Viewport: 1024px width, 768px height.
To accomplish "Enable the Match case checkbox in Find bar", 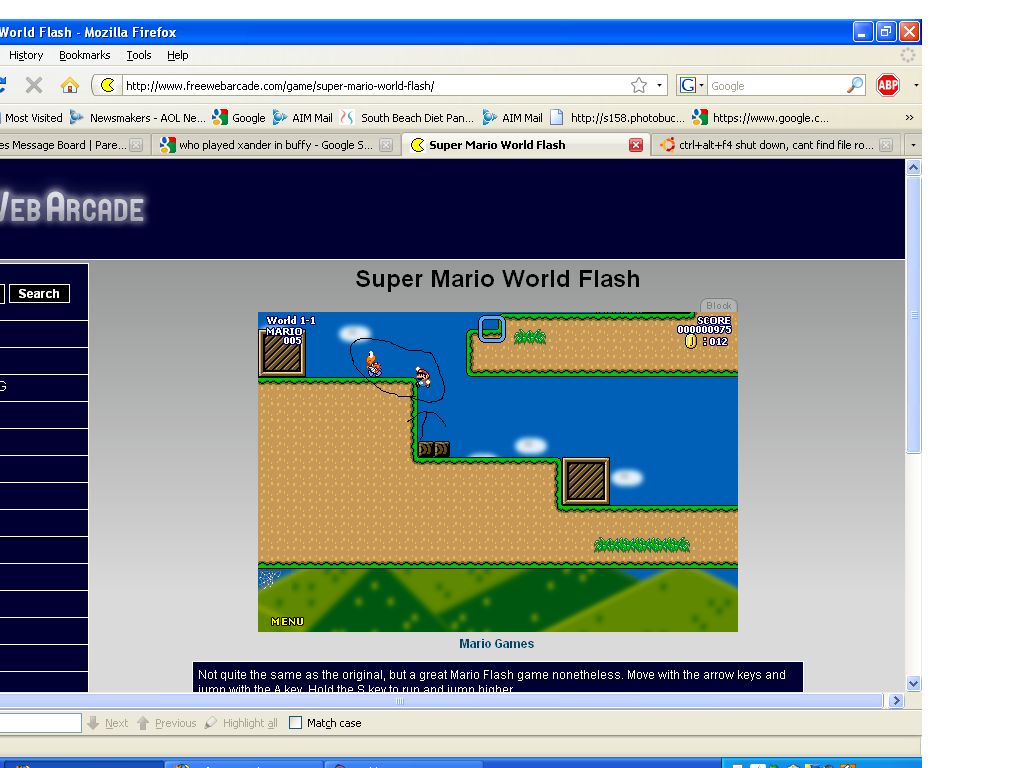I will click(x=296, y=722).
